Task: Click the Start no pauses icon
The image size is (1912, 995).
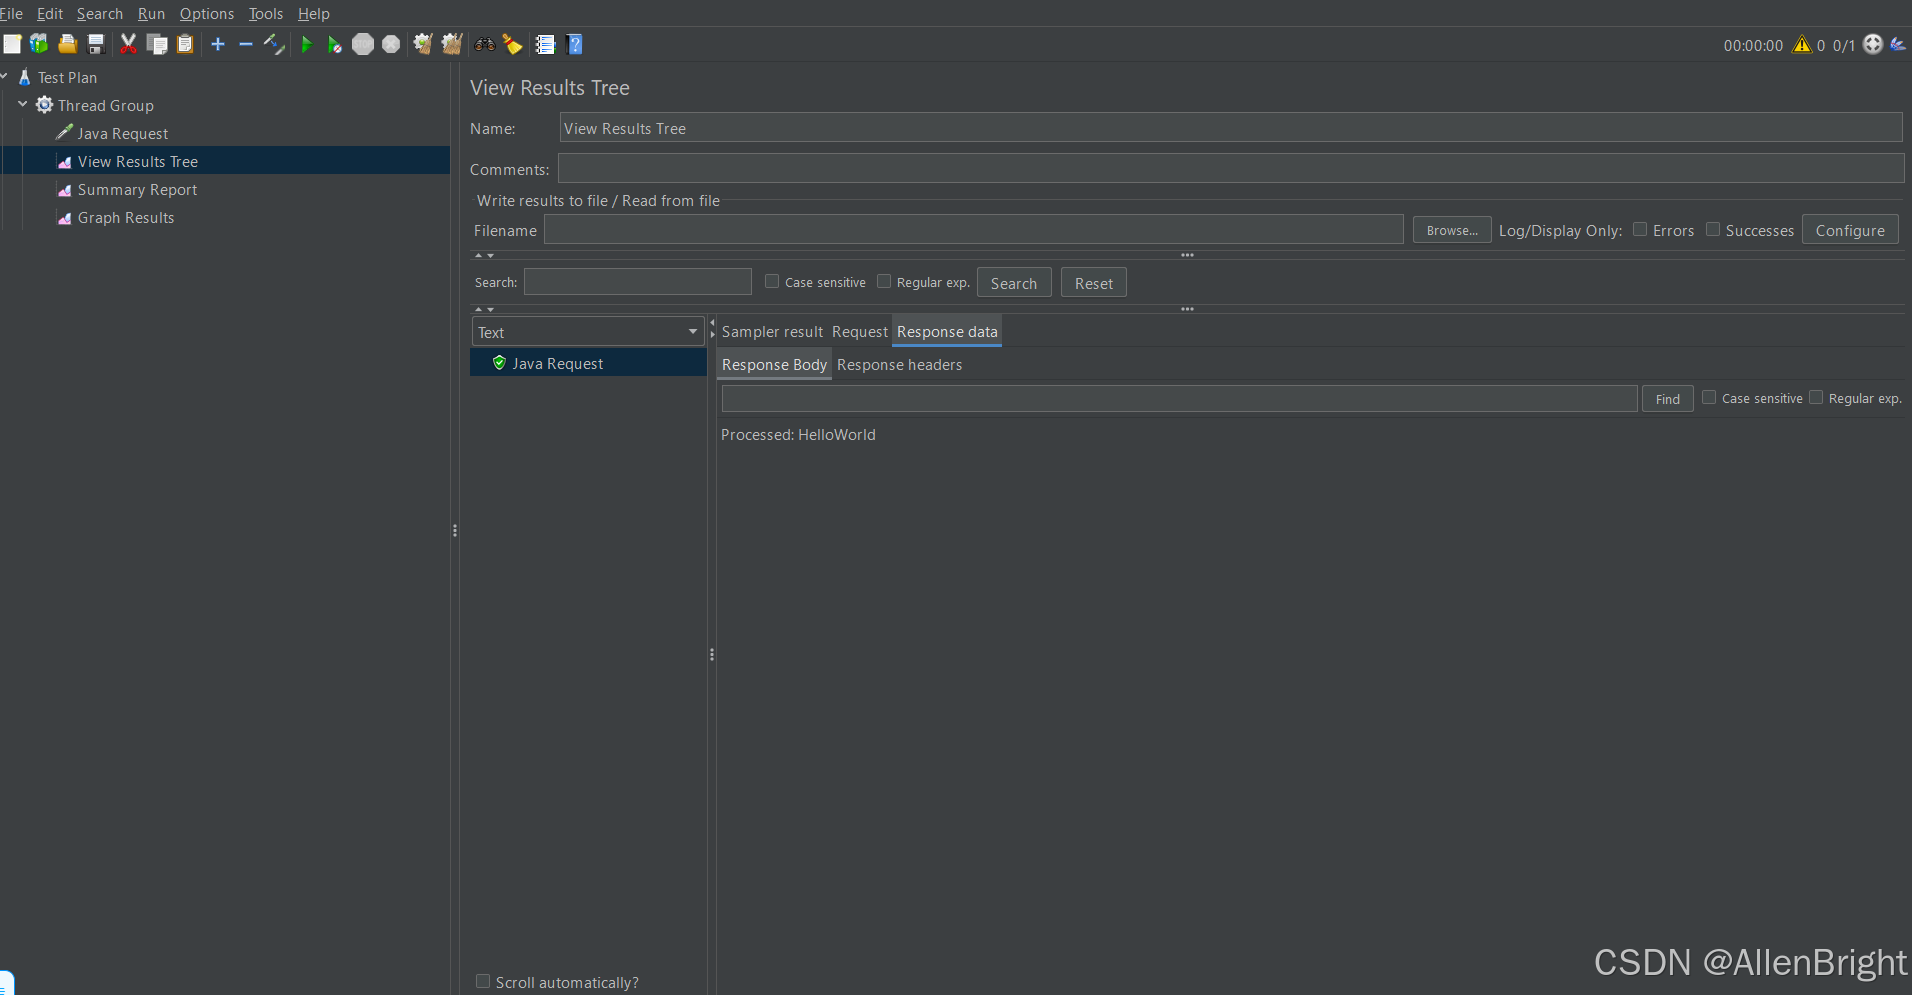Action: [334, 44]
